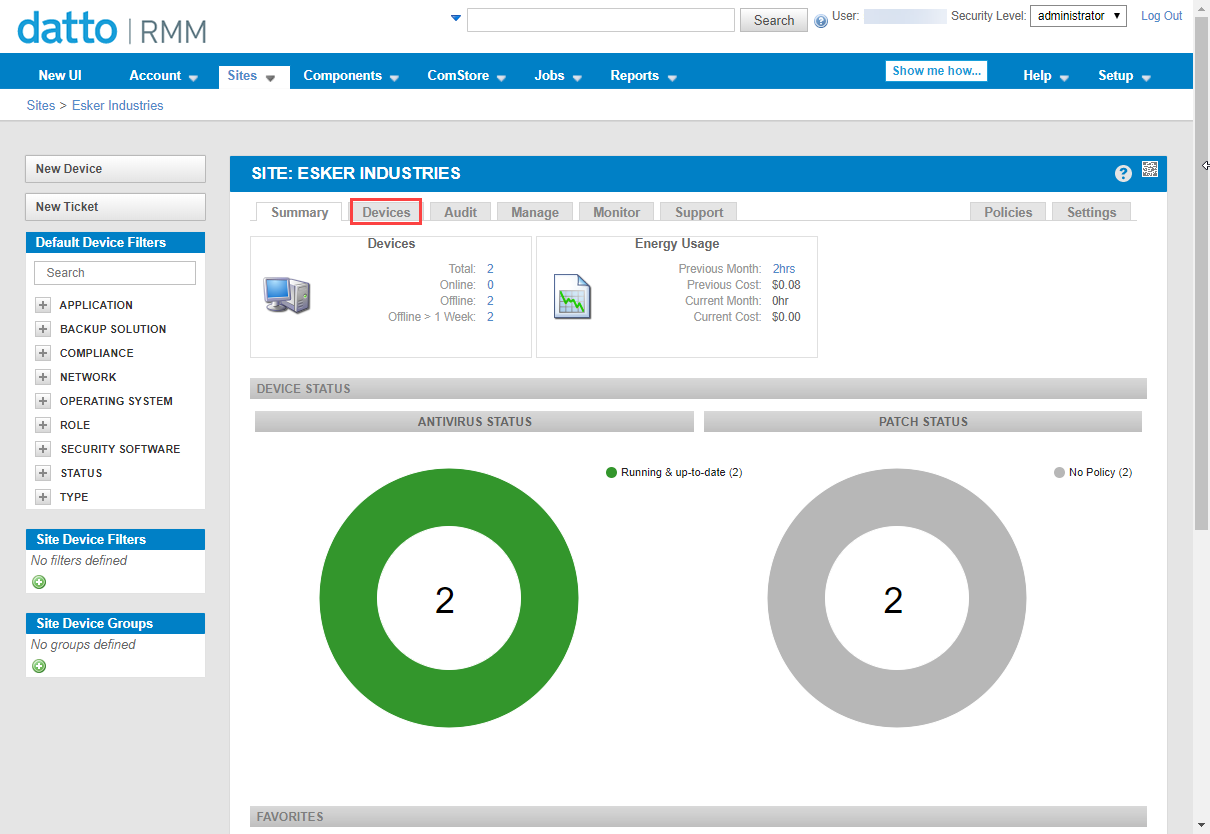Screen dimensions: 1210x834
Task: Click the gray patch status donut chart
Action: [x=897, y=599]
